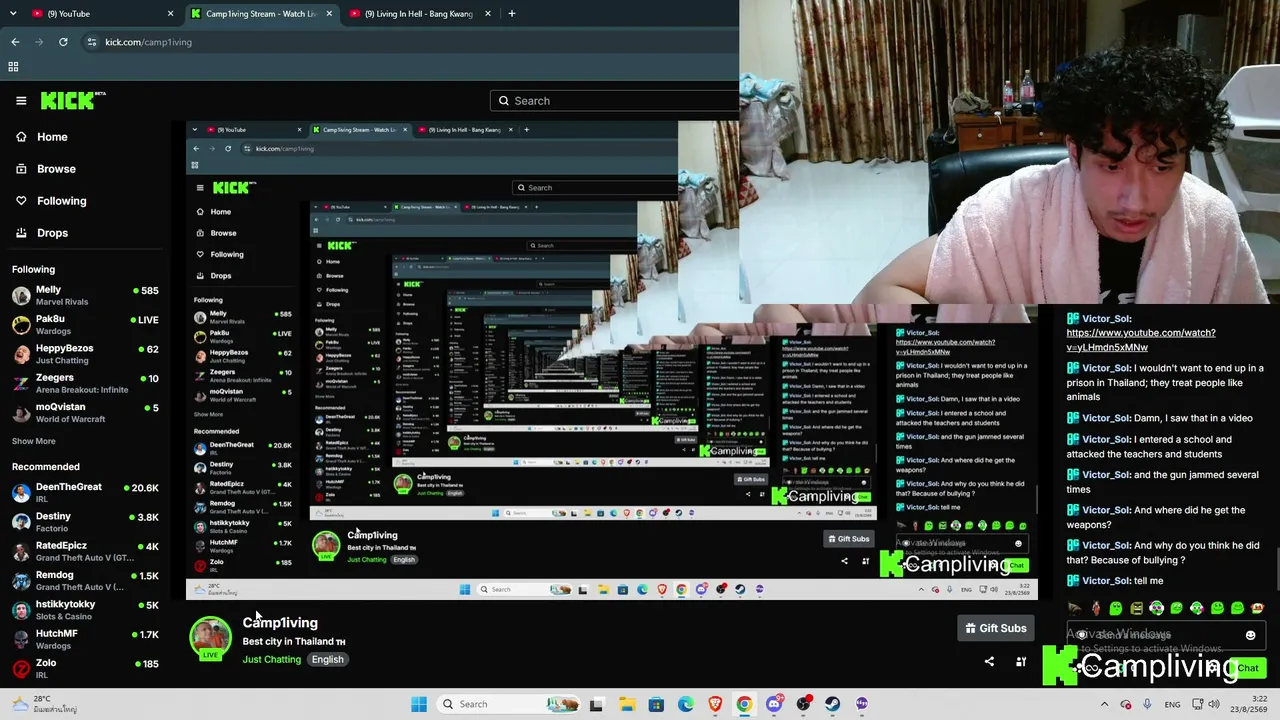Open PakBu's live channel
1280x720 pixels.
[x=85, y=325]
